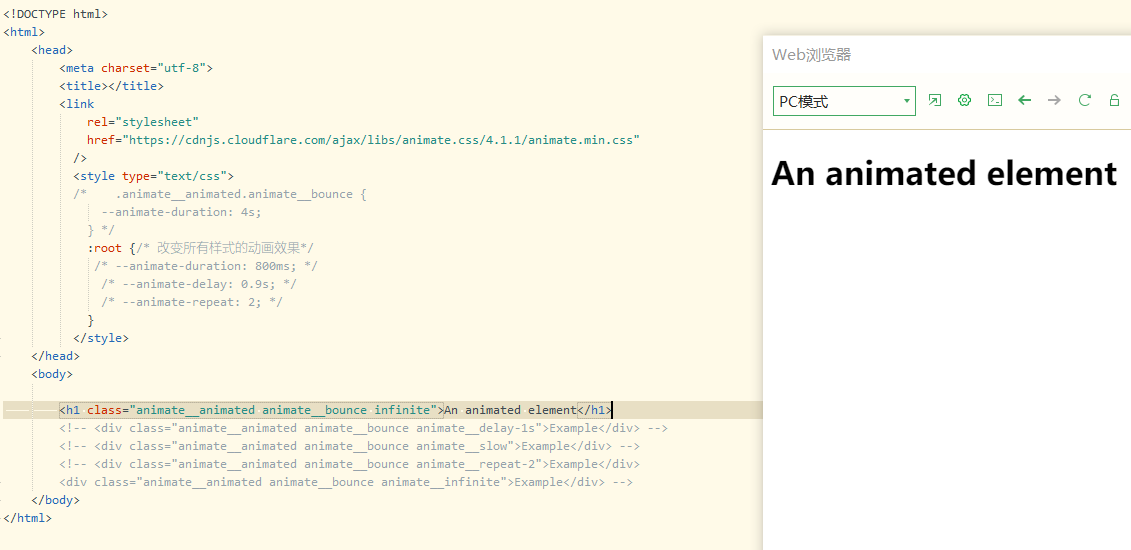Image resolution: width=1131 pixels, height=550 pixels.
Task: Click the .animate__animated.animate__bounce comment line
Action: pyautogui.click(x=220, y=194)
